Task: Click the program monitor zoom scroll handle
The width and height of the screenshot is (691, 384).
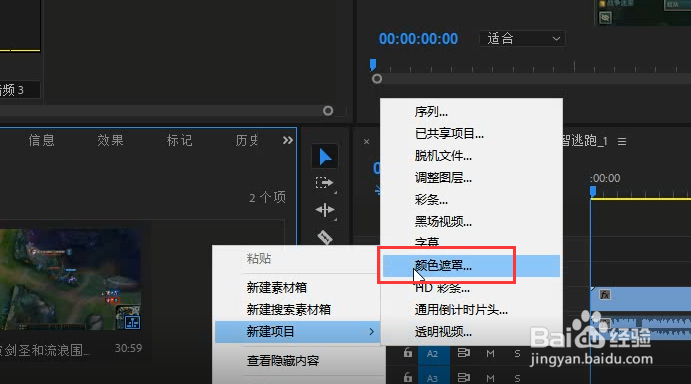Action: point(377,79)
